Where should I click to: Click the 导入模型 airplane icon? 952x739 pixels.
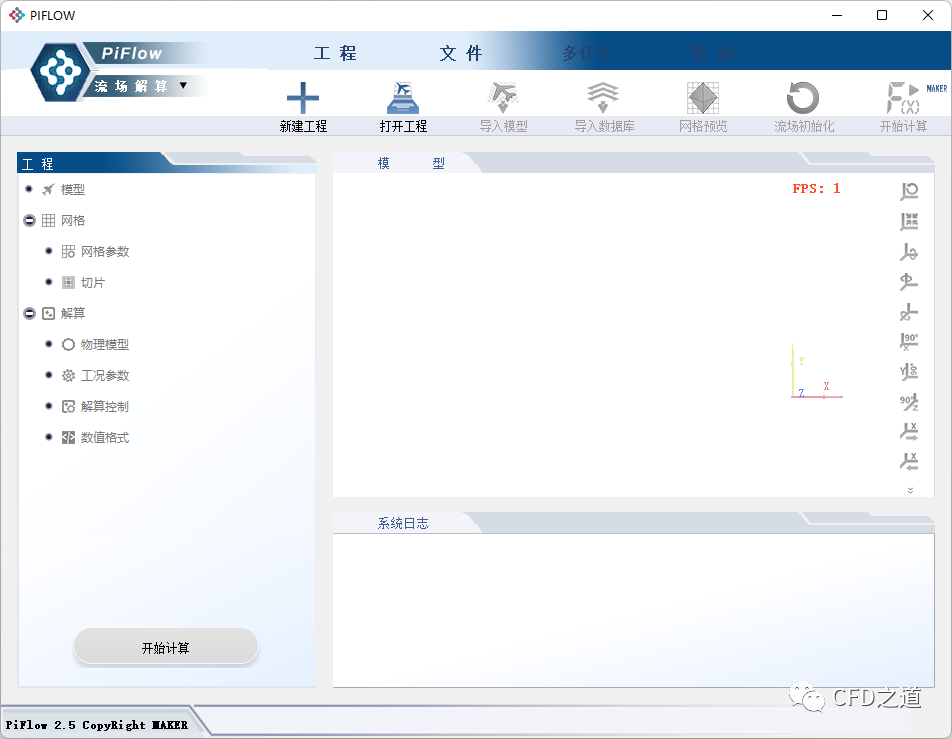pyautogui.click(x=503, y=98)
